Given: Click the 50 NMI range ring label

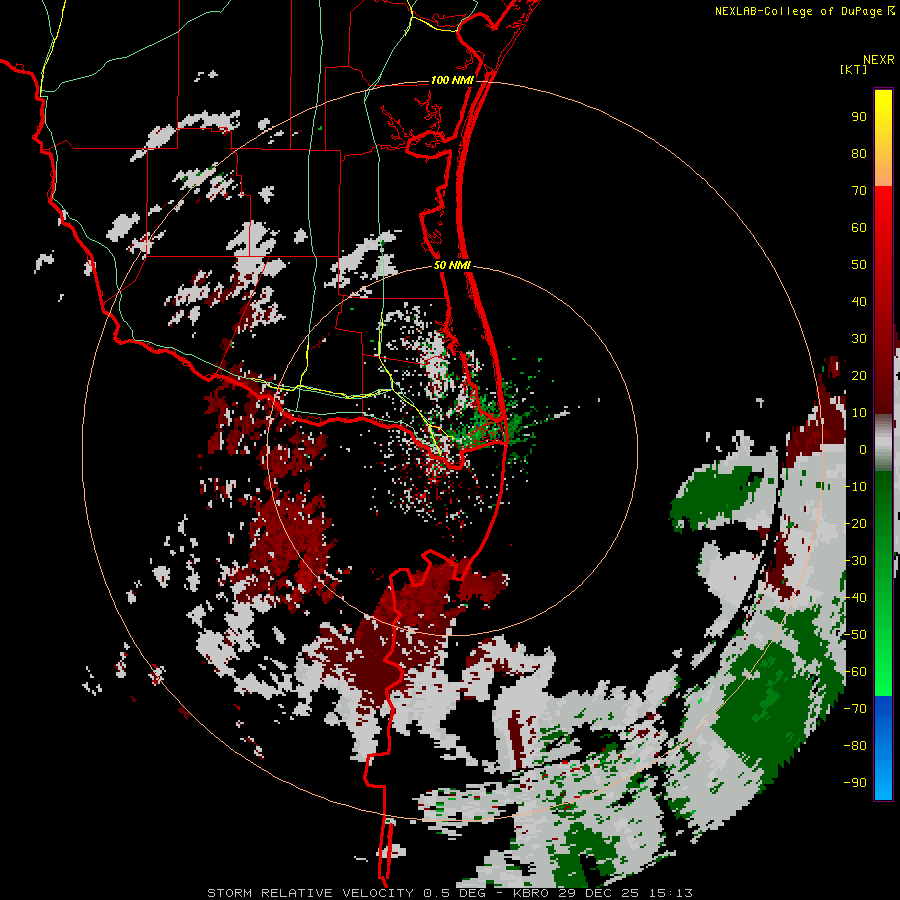Looking at the screenshot, I should 452,265.
